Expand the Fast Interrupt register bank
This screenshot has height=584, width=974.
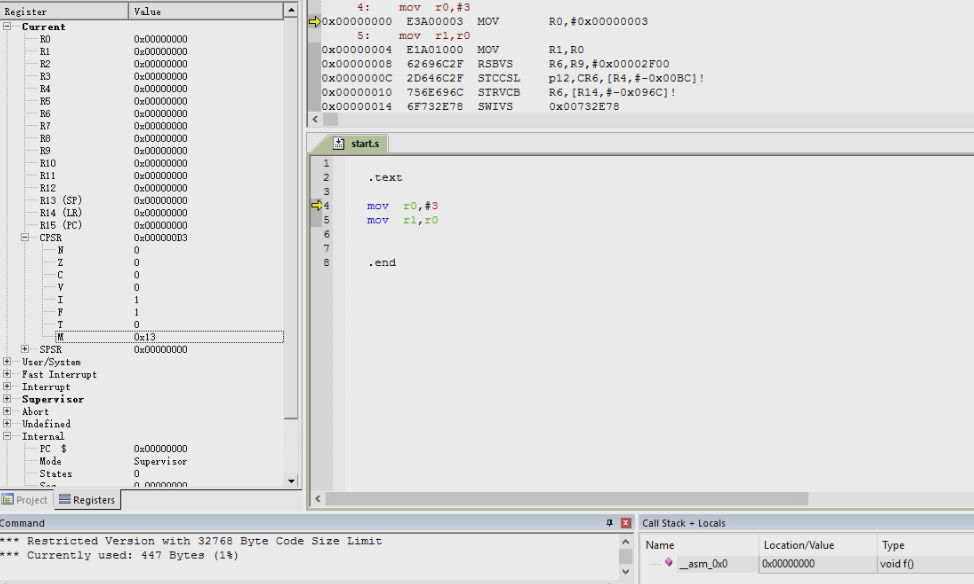8,374
